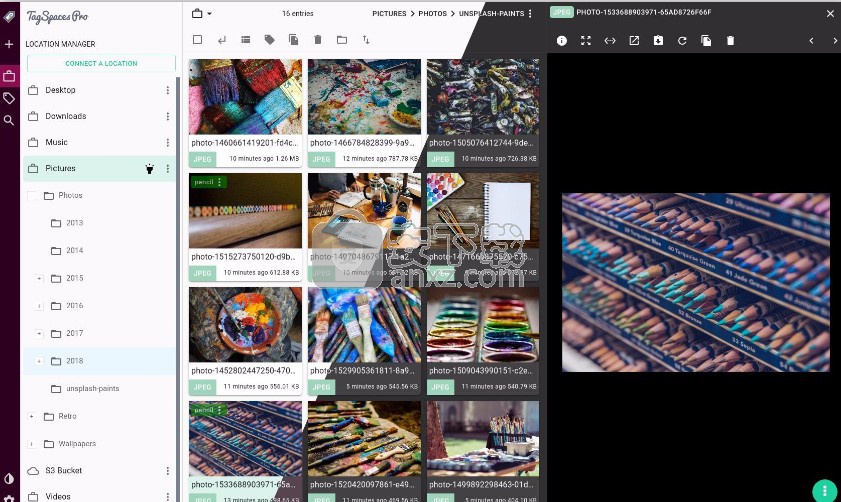Switch to list view icon
The height and width of the screenshot is (502, 841).
246,40
